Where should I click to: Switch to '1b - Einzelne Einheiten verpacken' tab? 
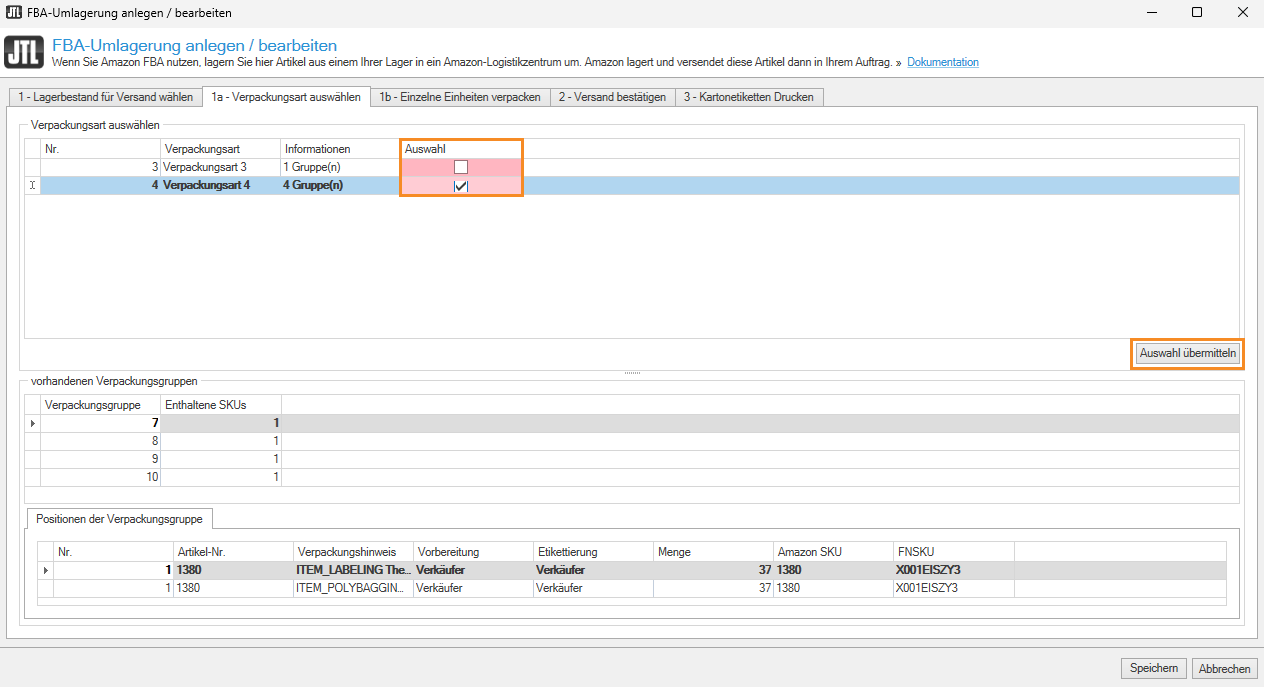(459, 97)
